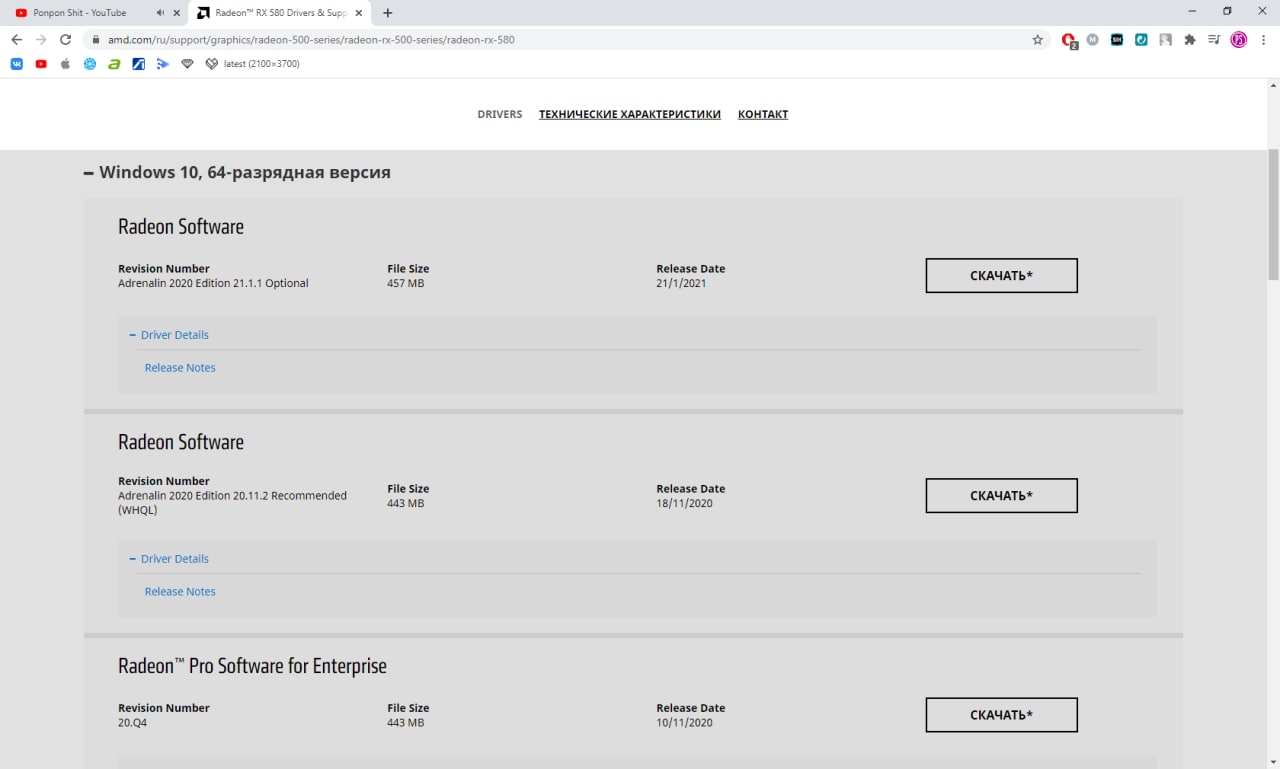Viewport: 1280px width, 769px height.
Task: Collapse Driver Details for Adrenalin 21.1.1
Action: pos(169,335)
